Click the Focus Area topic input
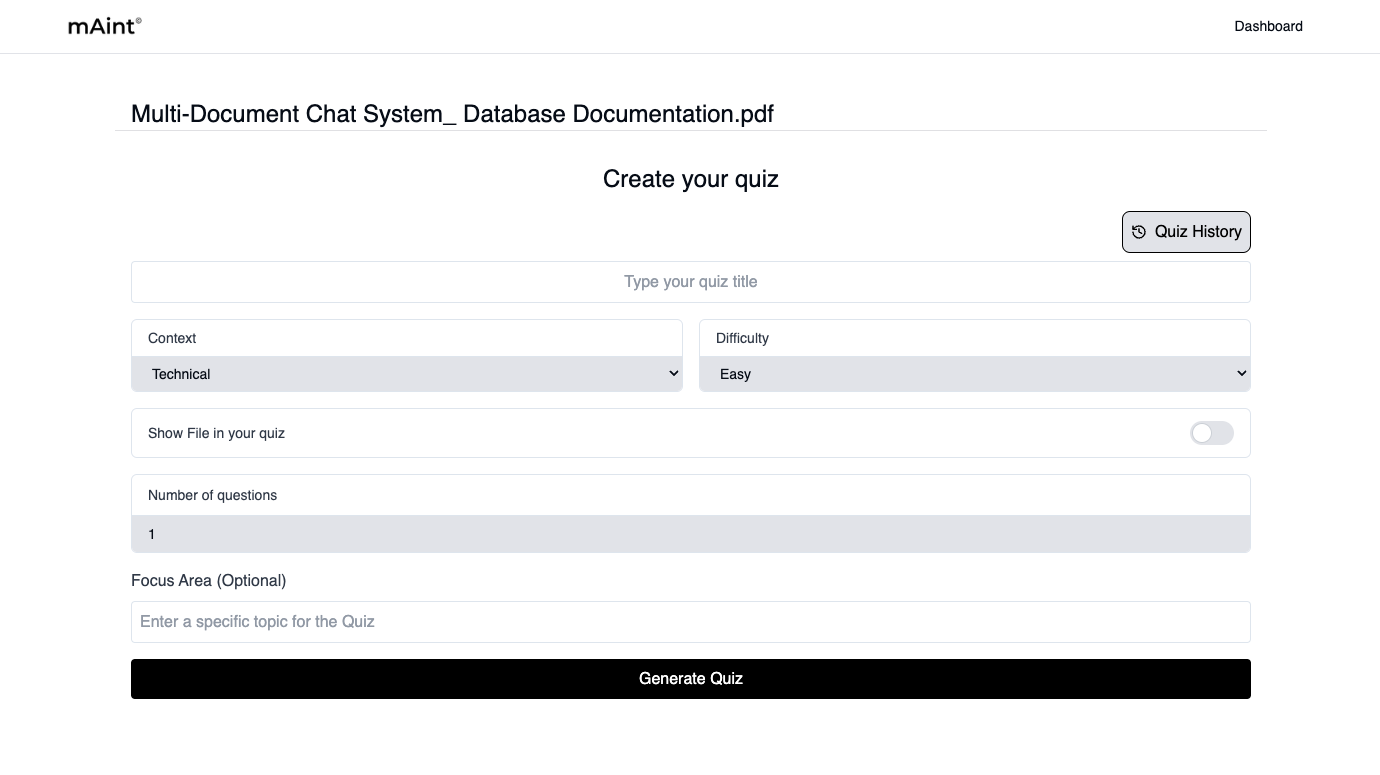This screenshot has width=1380, height=775. [690, 621]
